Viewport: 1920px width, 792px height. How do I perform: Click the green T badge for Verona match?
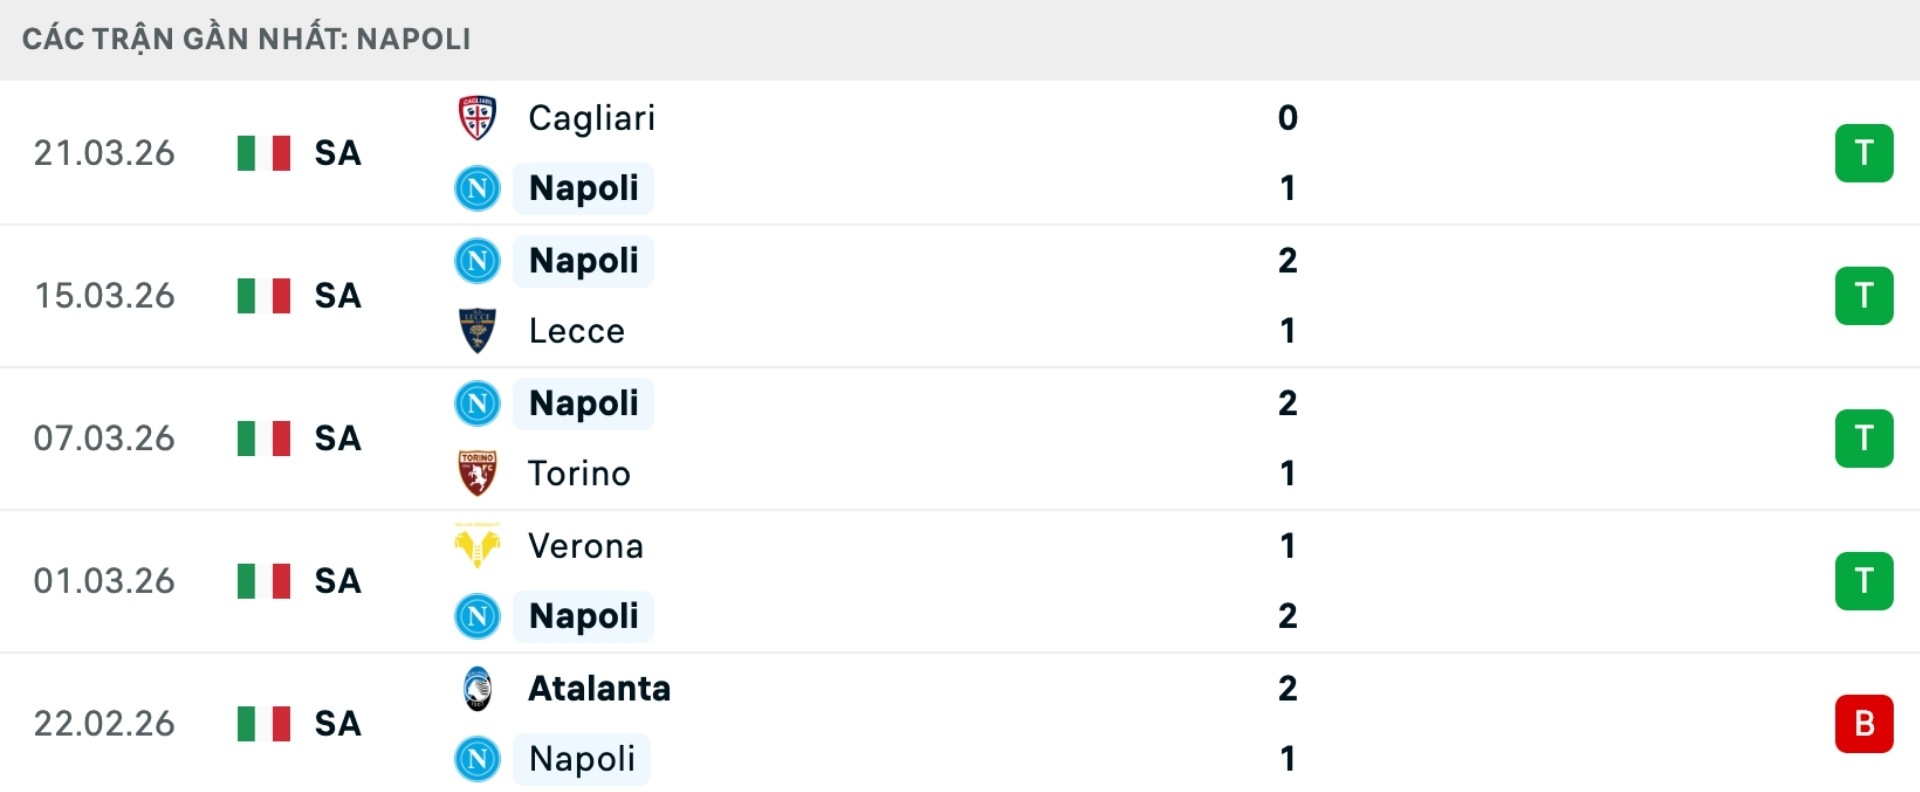click(1863, 581)
